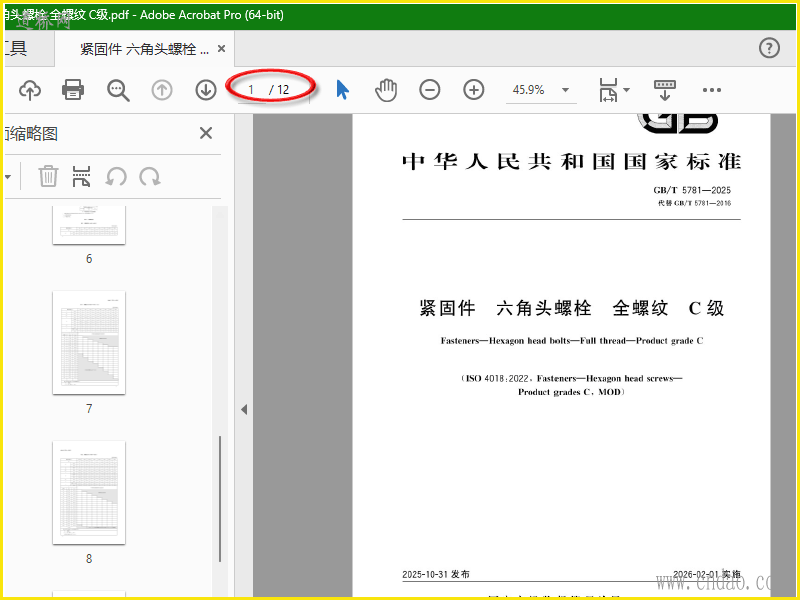The image size is (800, 600).
Task: Go to previous page arrow
Action: pos(162,90)
